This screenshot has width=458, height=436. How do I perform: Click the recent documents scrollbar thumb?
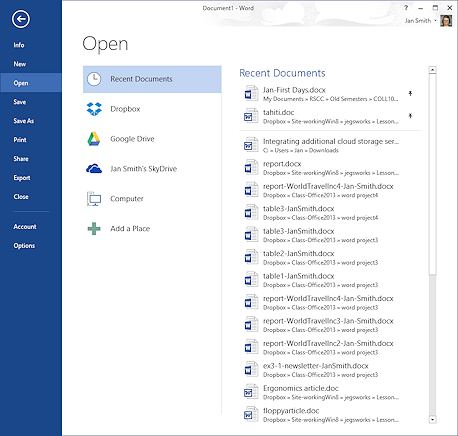[432, 175]
